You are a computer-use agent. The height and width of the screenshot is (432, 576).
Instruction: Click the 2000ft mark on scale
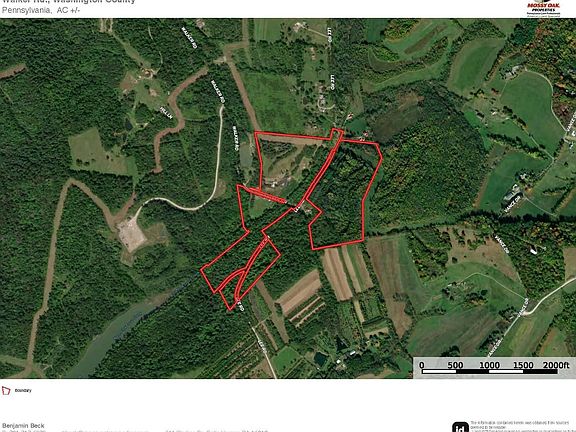click(x=556, y=365)
